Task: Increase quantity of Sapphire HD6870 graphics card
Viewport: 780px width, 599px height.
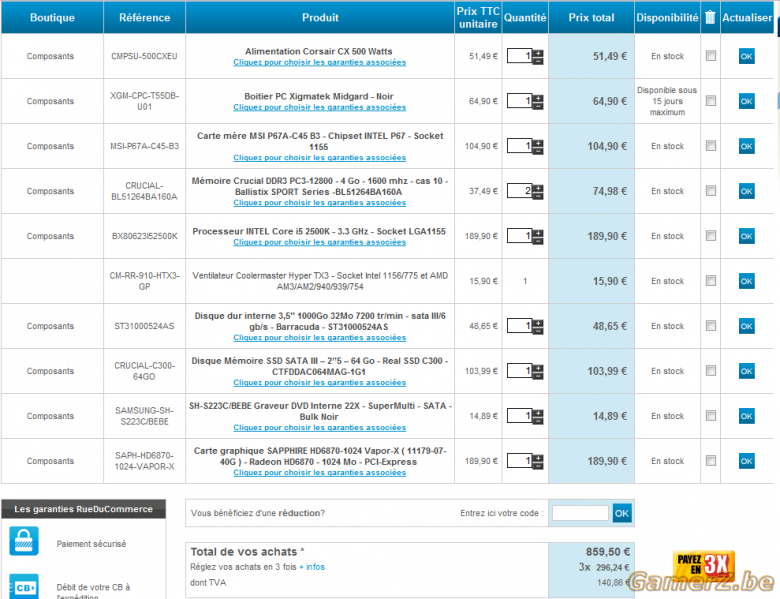Action: (538, 458)
